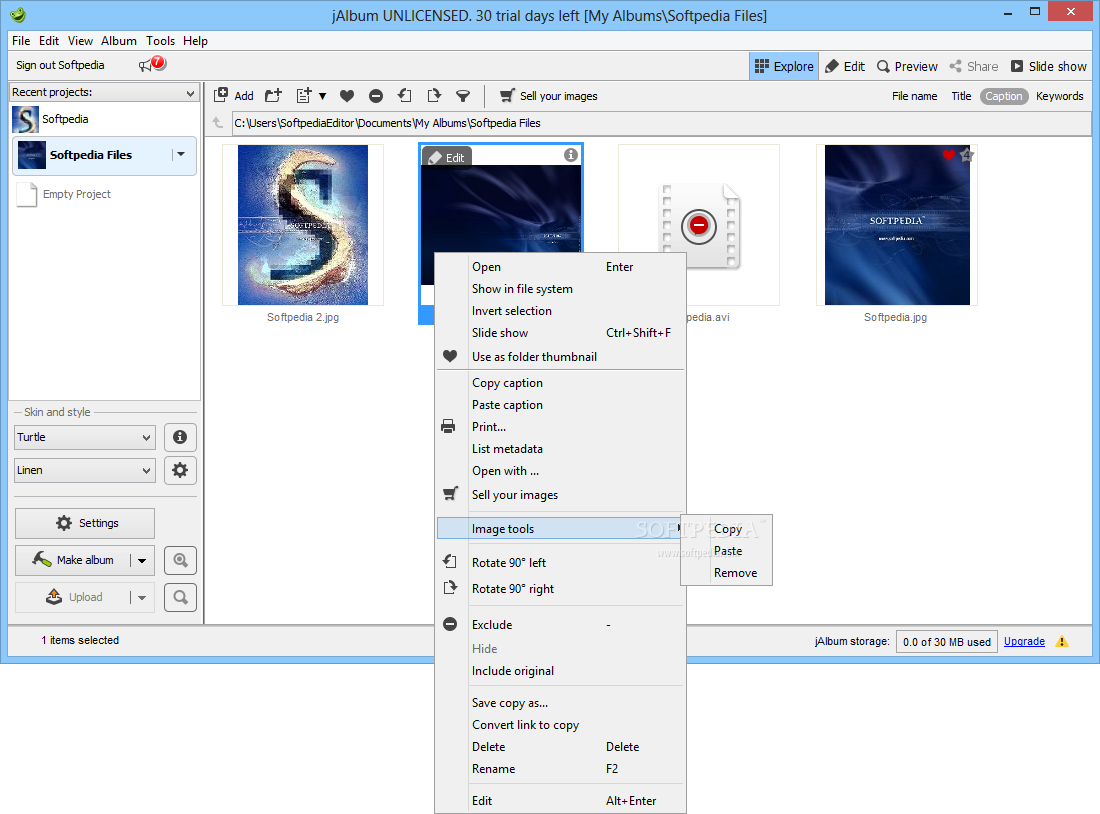Click the Make album button

[72, 560]
